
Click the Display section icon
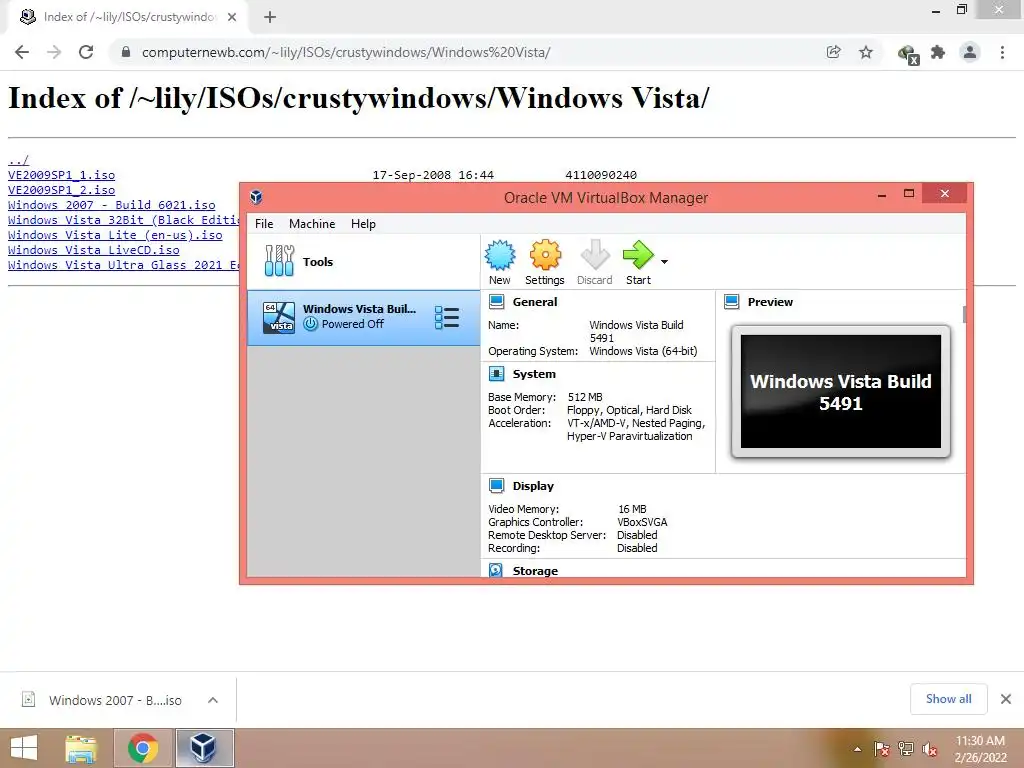point(496,486)
